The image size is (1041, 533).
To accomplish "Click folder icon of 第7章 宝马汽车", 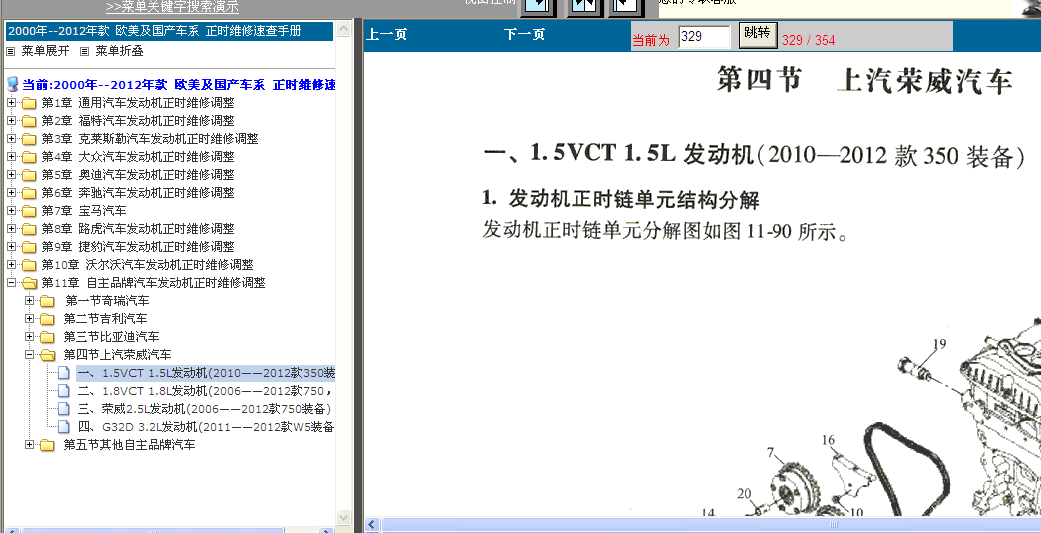I will pyautogui.click(x=29, y=211).
